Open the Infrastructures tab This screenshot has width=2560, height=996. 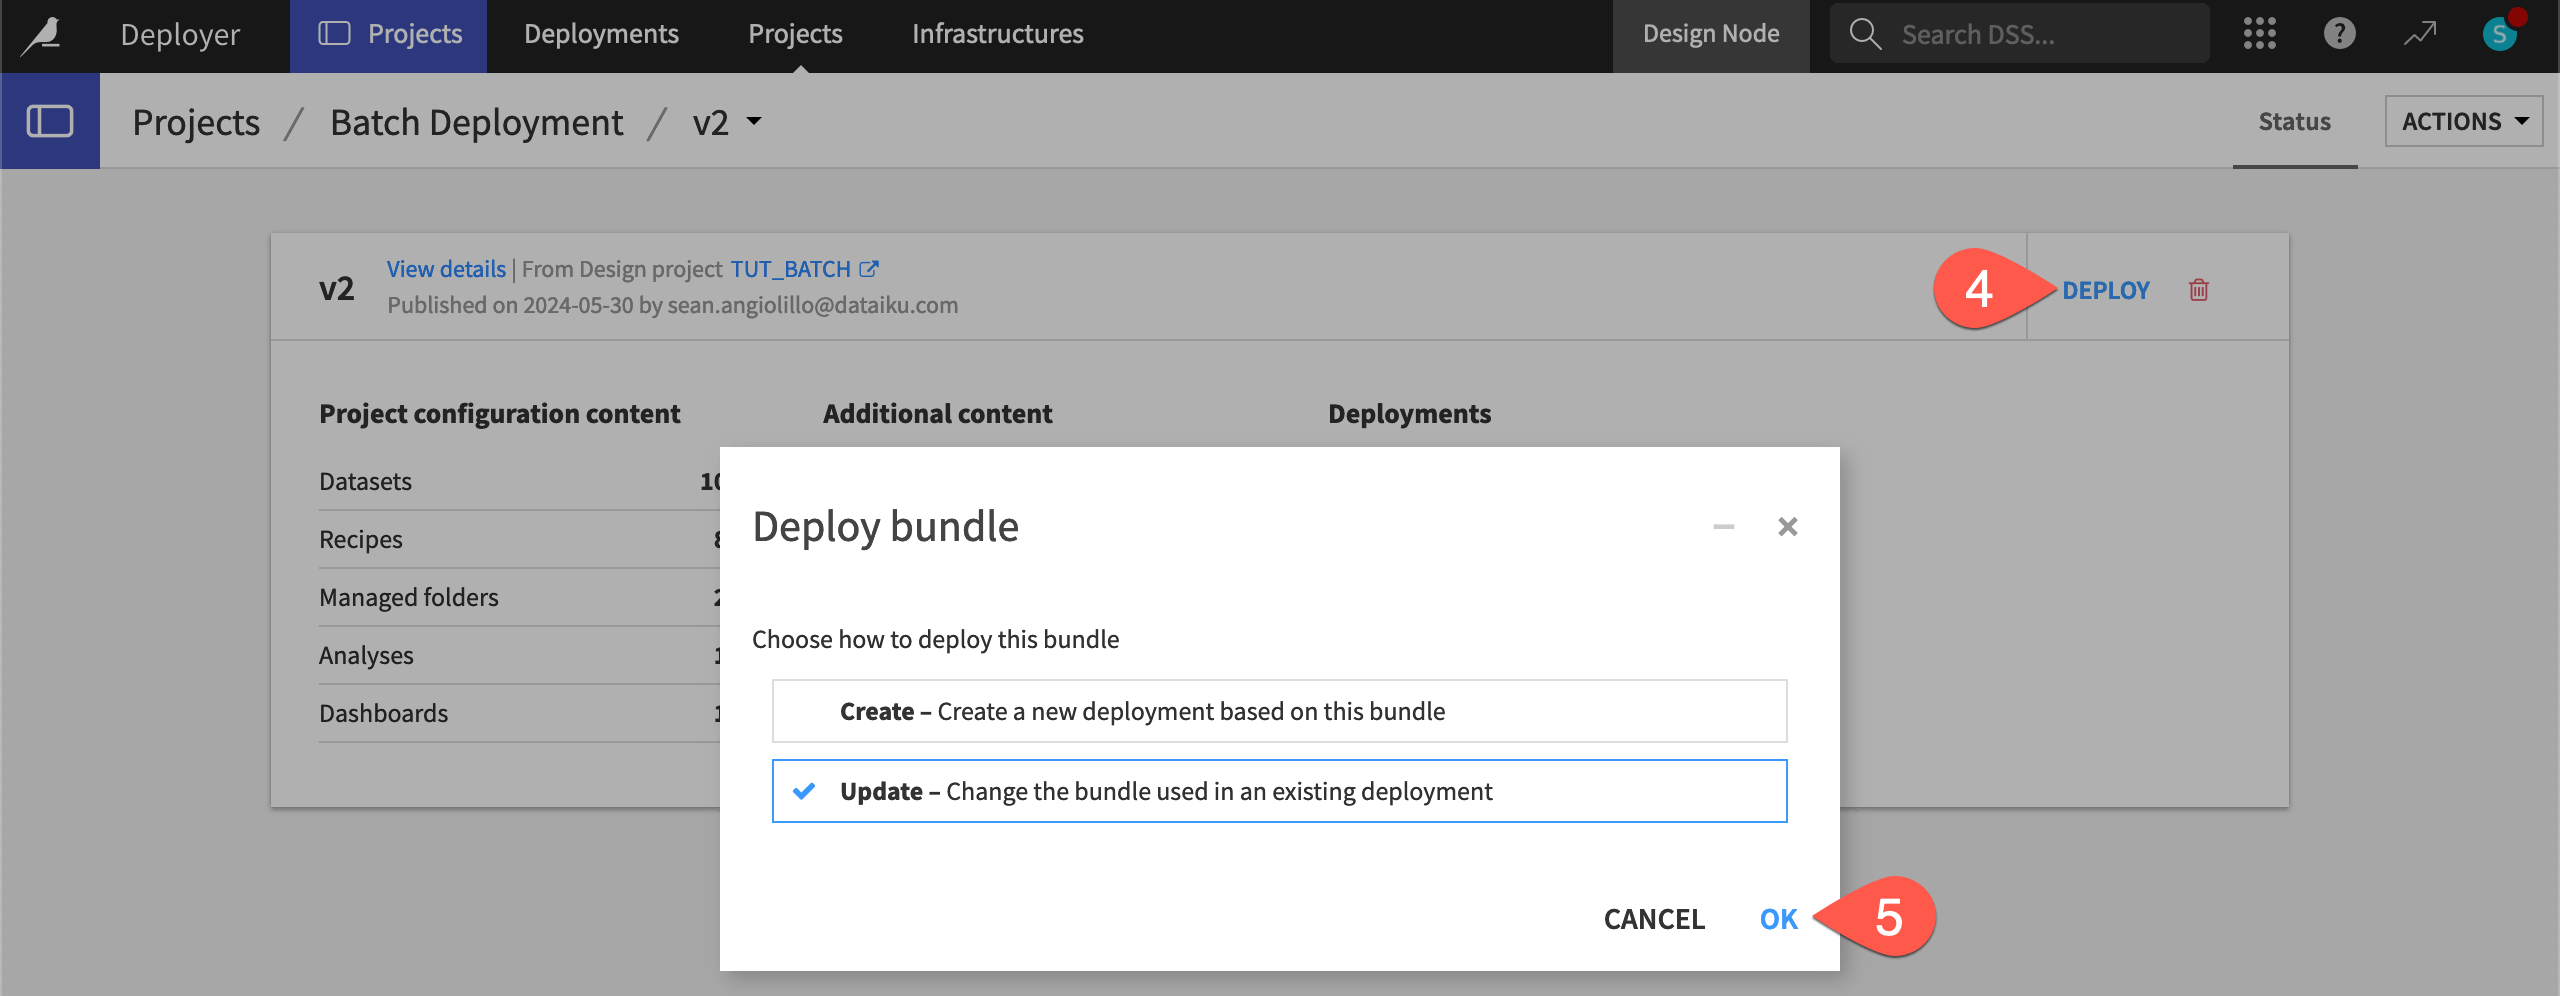pos(997,33)
